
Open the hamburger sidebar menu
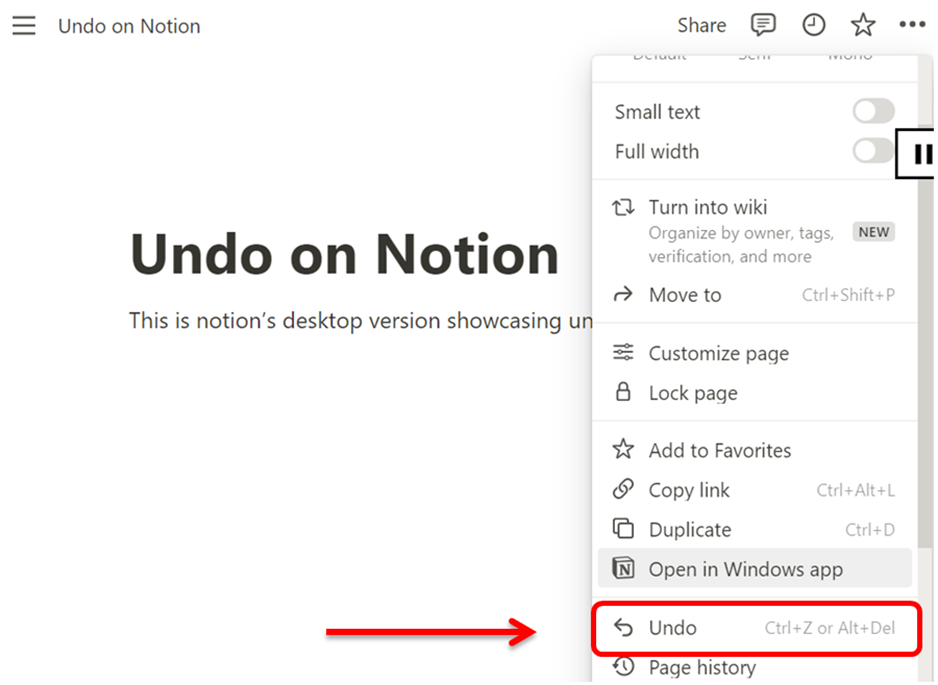(x=24, y=26)
